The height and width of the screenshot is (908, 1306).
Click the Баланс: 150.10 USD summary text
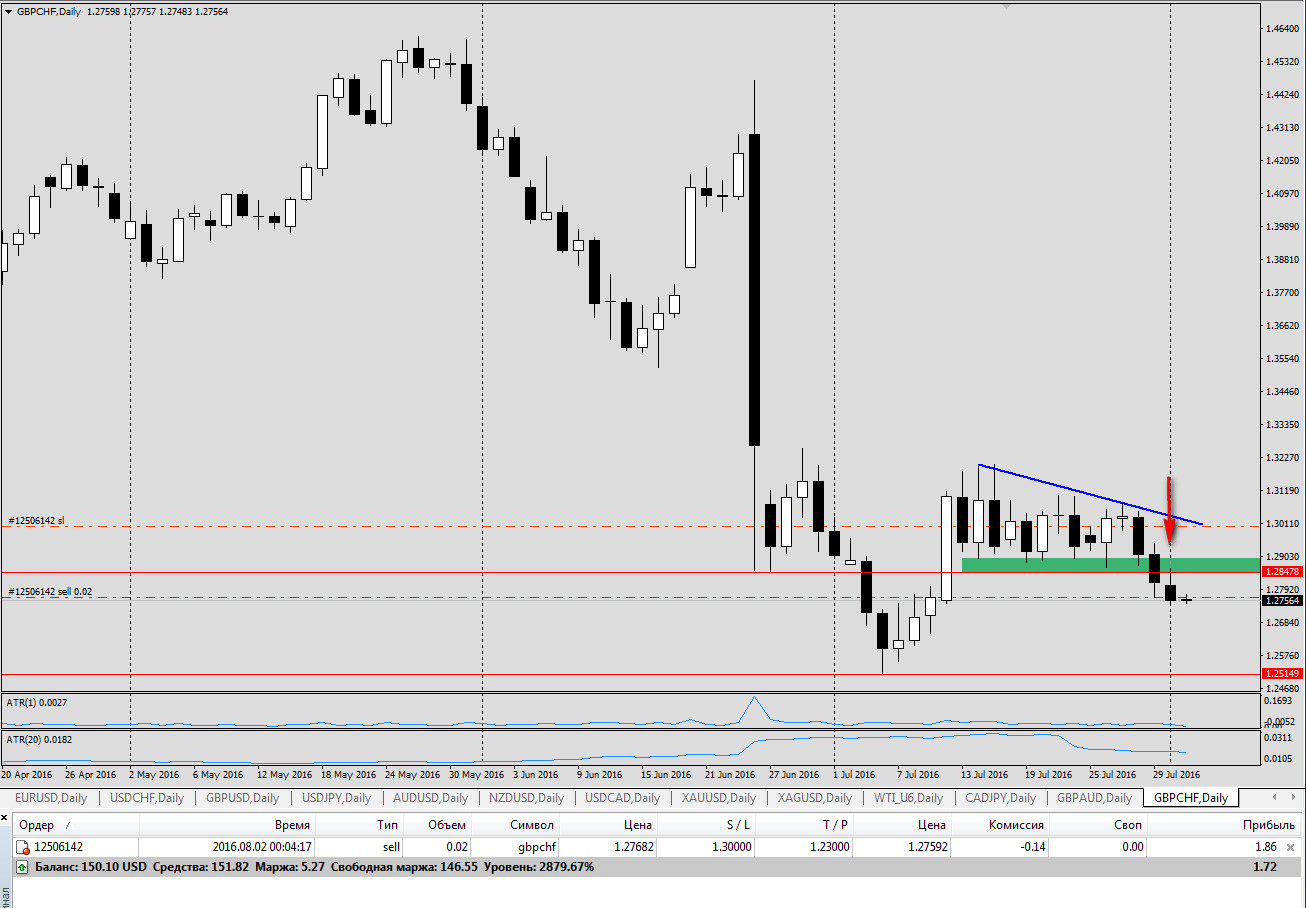click(91, 867)
